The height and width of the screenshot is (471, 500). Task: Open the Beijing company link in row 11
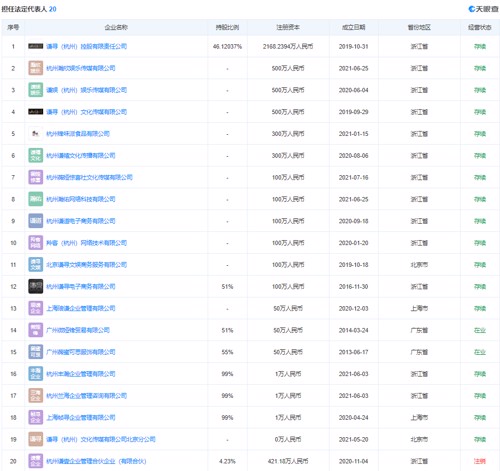click(87, 265)
